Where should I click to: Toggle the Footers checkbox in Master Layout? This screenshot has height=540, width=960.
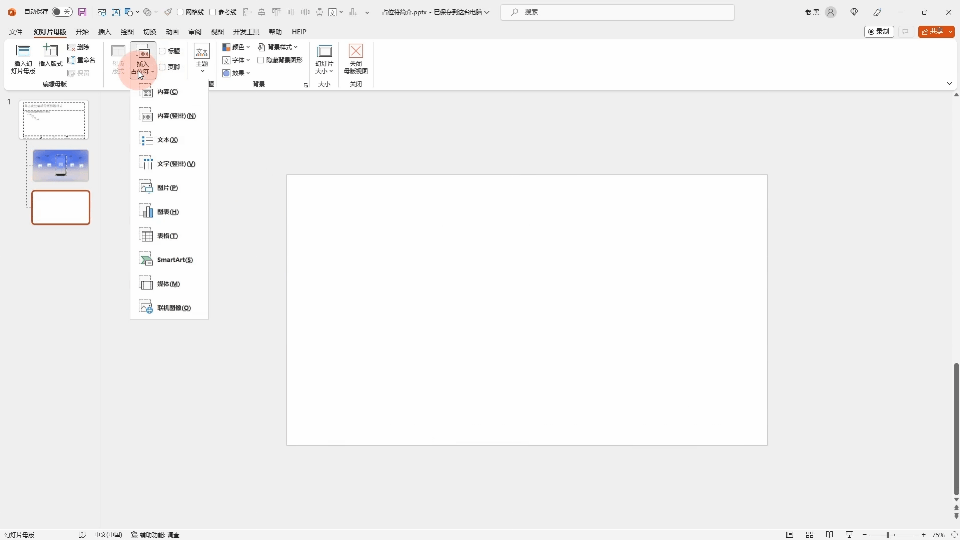tap(162, 67)
